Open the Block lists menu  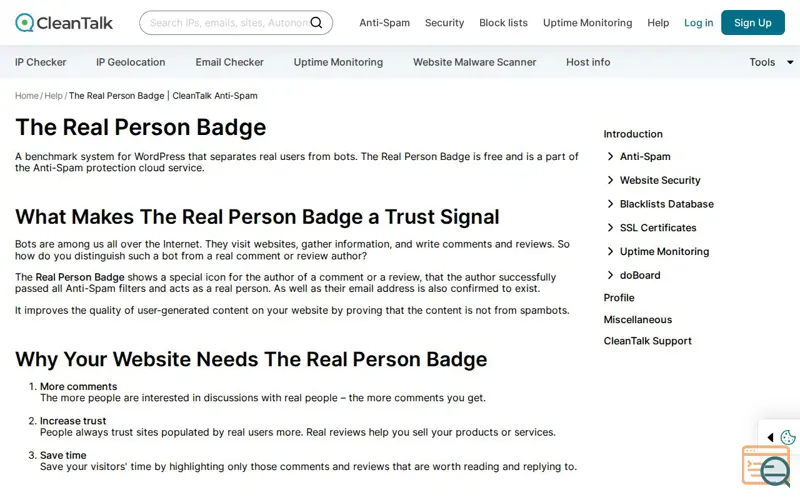click(x=503, y=23)
